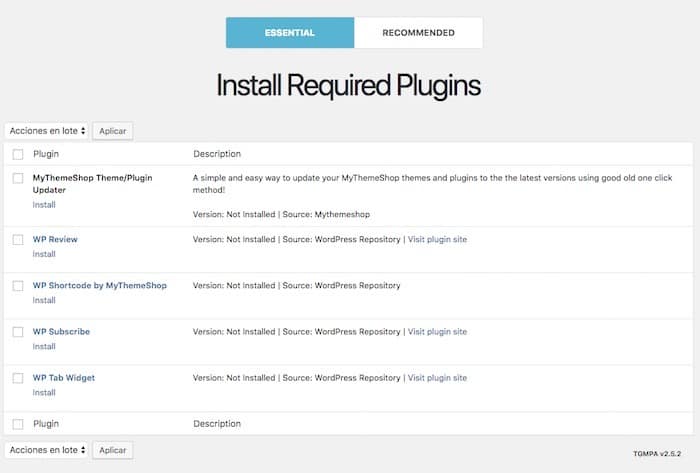Visit plugin site for WP Tab Widget
700x473 pixels.
pyautogui.click(x=437, y=378)
